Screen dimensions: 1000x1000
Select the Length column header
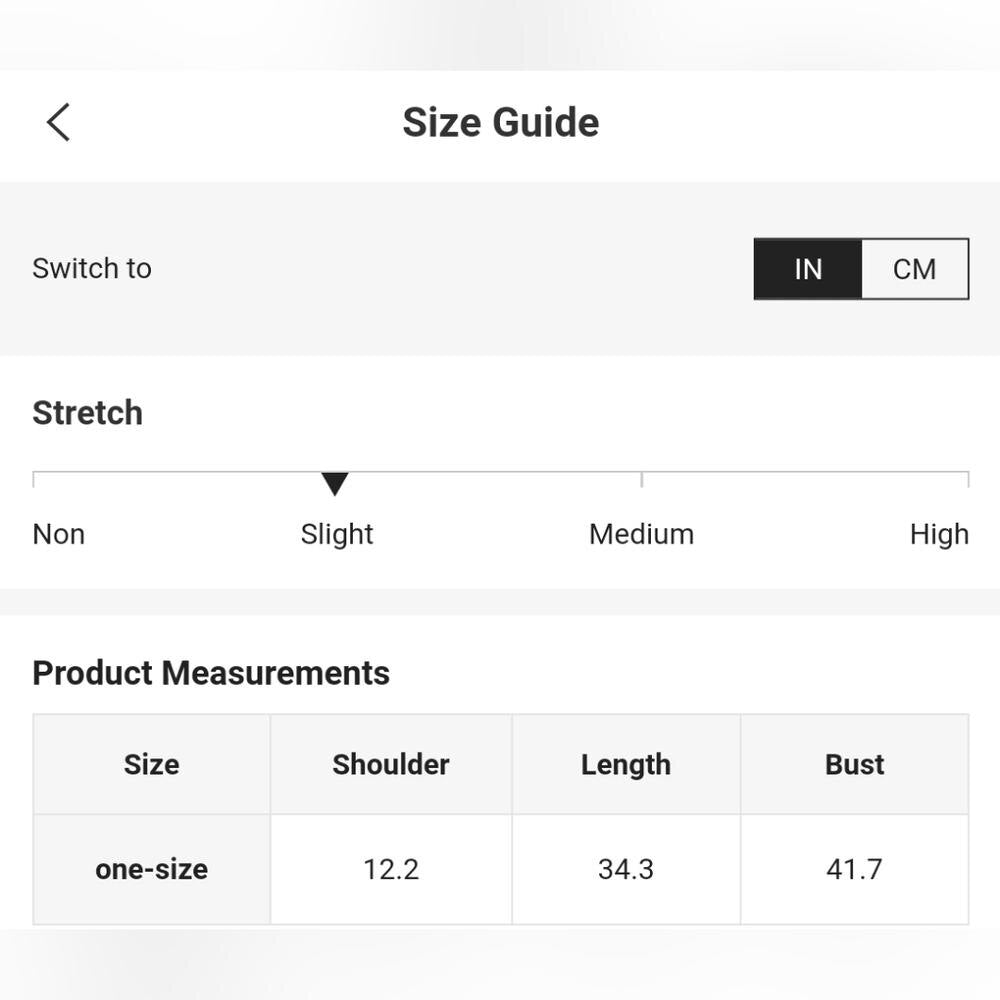click(626, 765)
